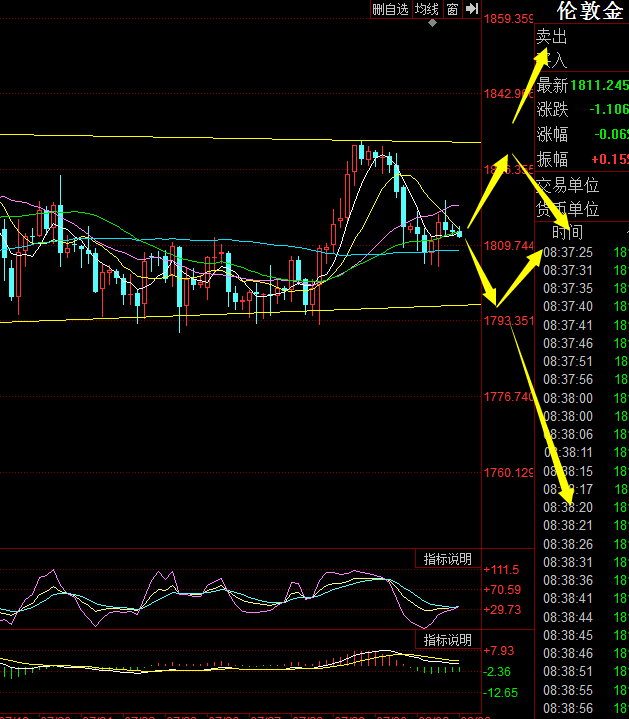Click the 1842.966 price axis label

509,94
